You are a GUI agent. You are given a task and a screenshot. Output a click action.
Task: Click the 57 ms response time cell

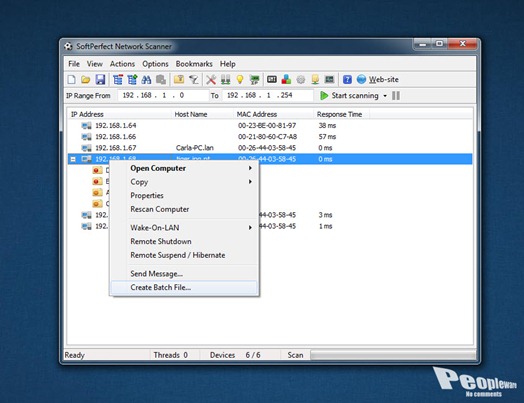point(327,137)
